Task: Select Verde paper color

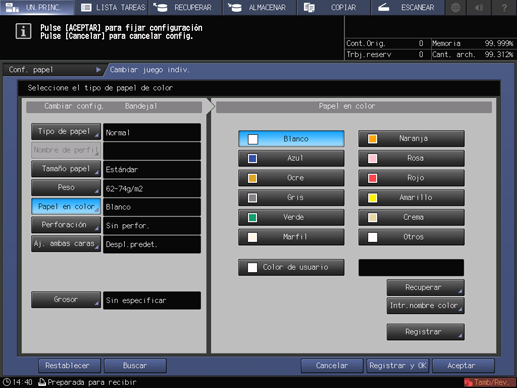Action: click(291, 217)
